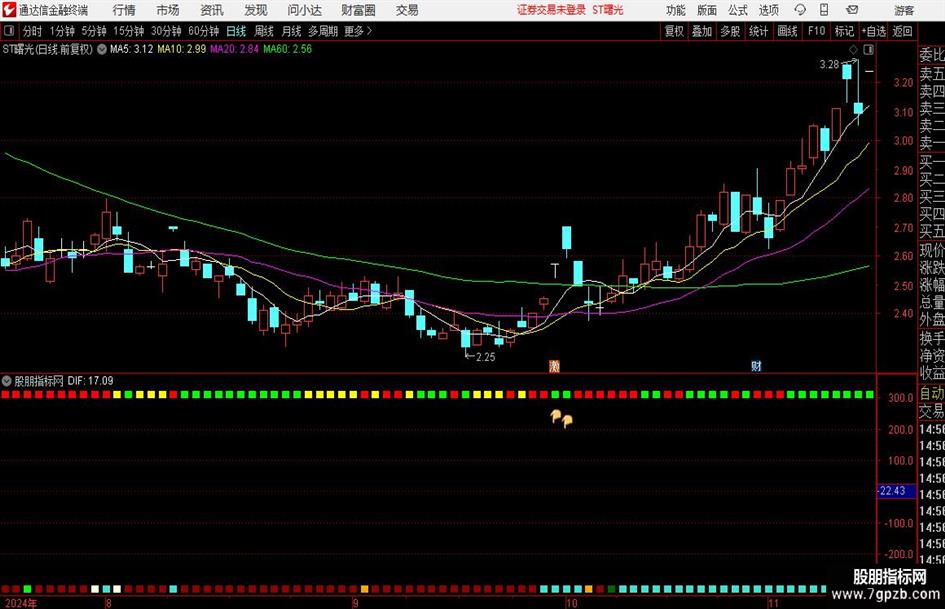Viewport: 945px width, 609px height.
Task: Click MA20: 2.84 moving average label
Action: (234, 49)
